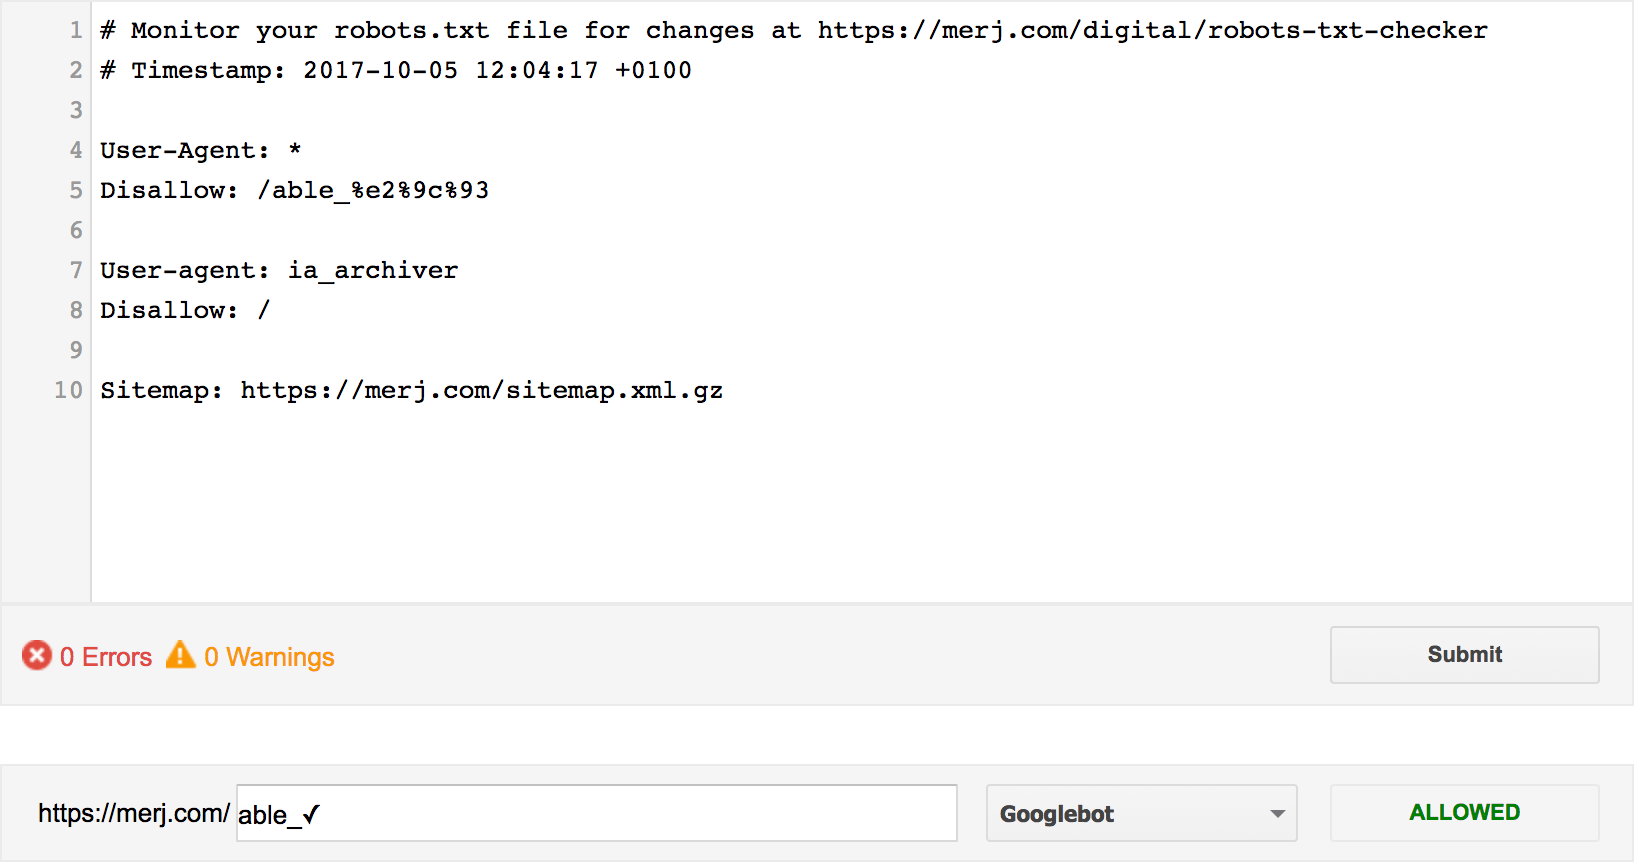Click the red error circle icon
This screenshot has width=1634, height=862.
[x=36, y=655]
